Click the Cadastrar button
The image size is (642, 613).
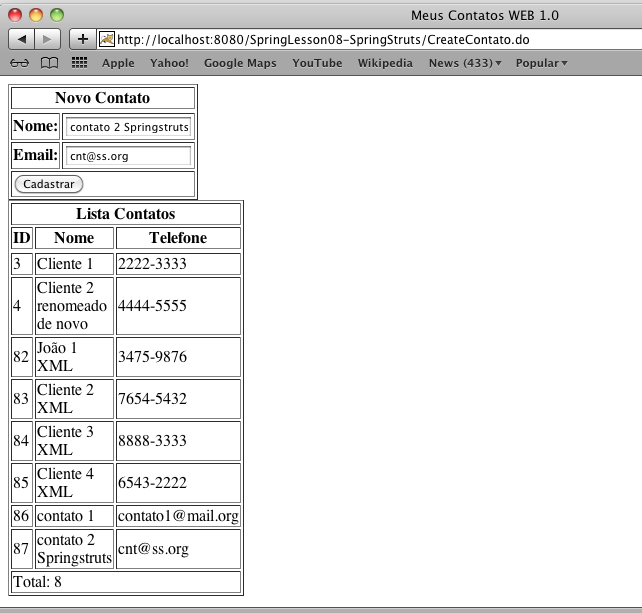(49, 184)
